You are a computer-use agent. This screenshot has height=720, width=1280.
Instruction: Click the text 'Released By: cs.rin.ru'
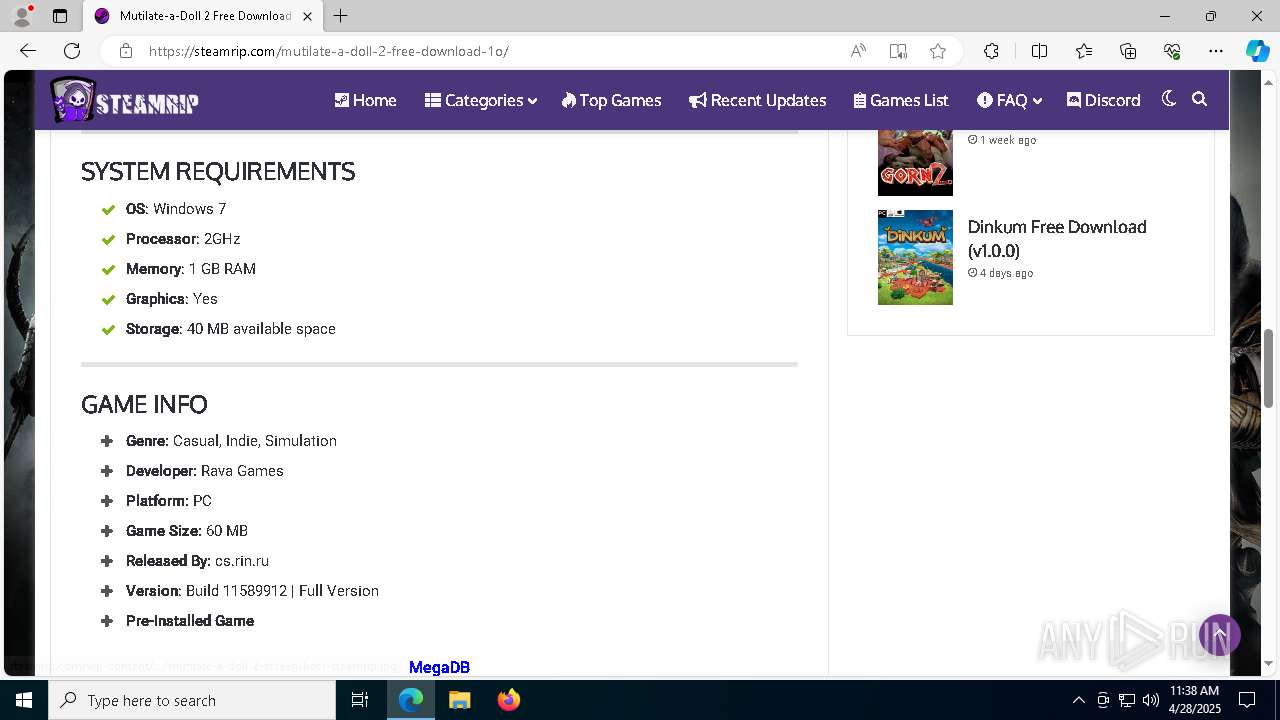(197, 561)
